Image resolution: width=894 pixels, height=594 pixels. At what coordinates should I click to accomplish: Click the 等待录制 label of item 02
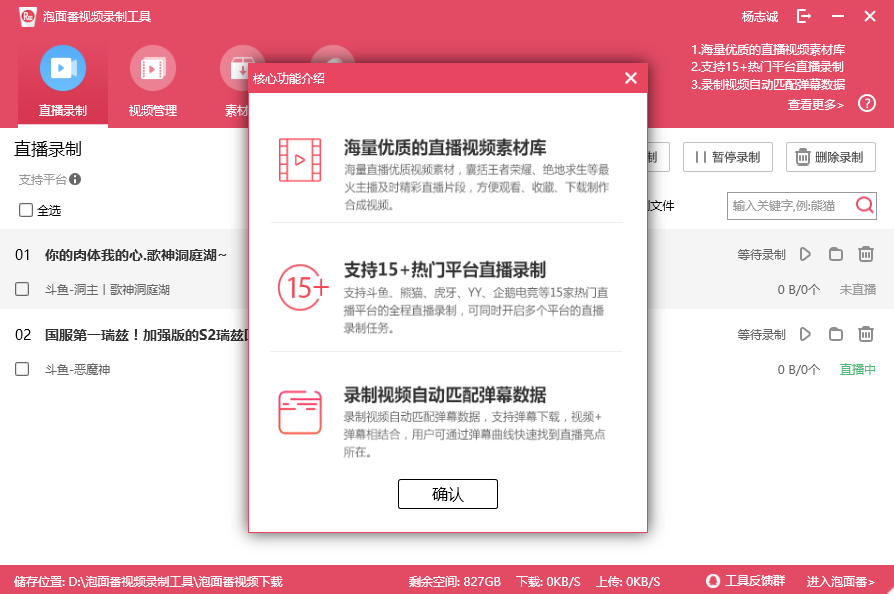(x=761, y=335)
